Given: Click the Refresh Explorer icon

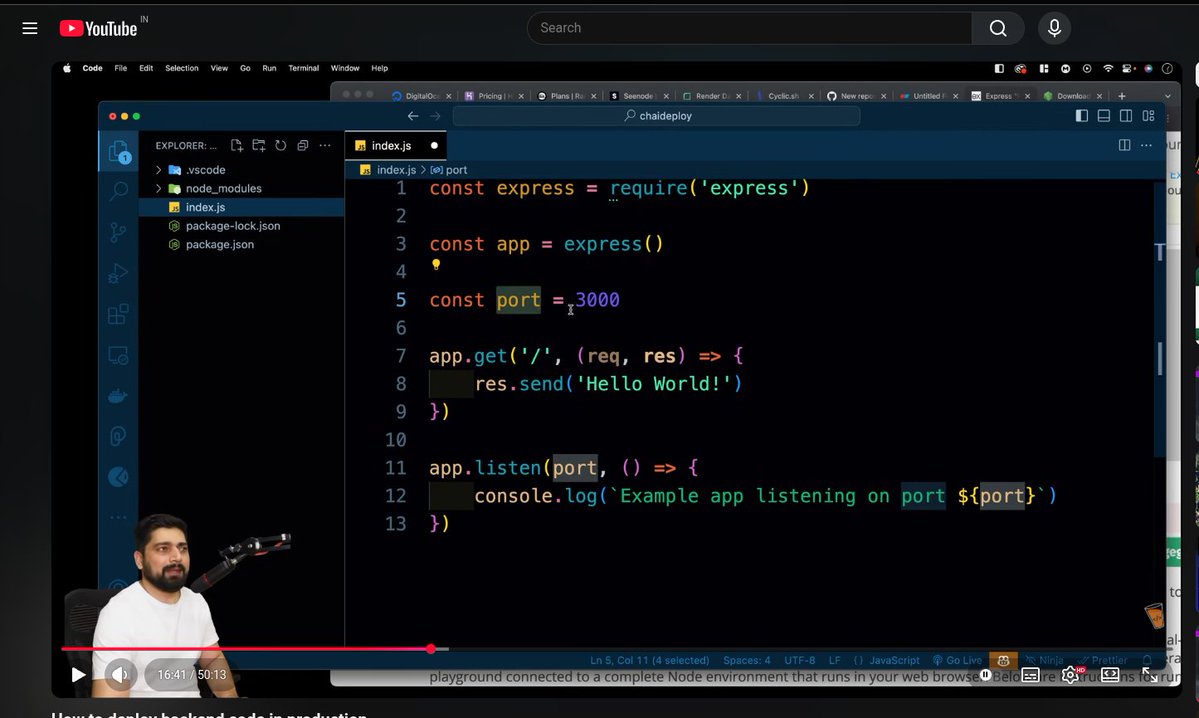Looking at the screenshot, I should (280, 146).
